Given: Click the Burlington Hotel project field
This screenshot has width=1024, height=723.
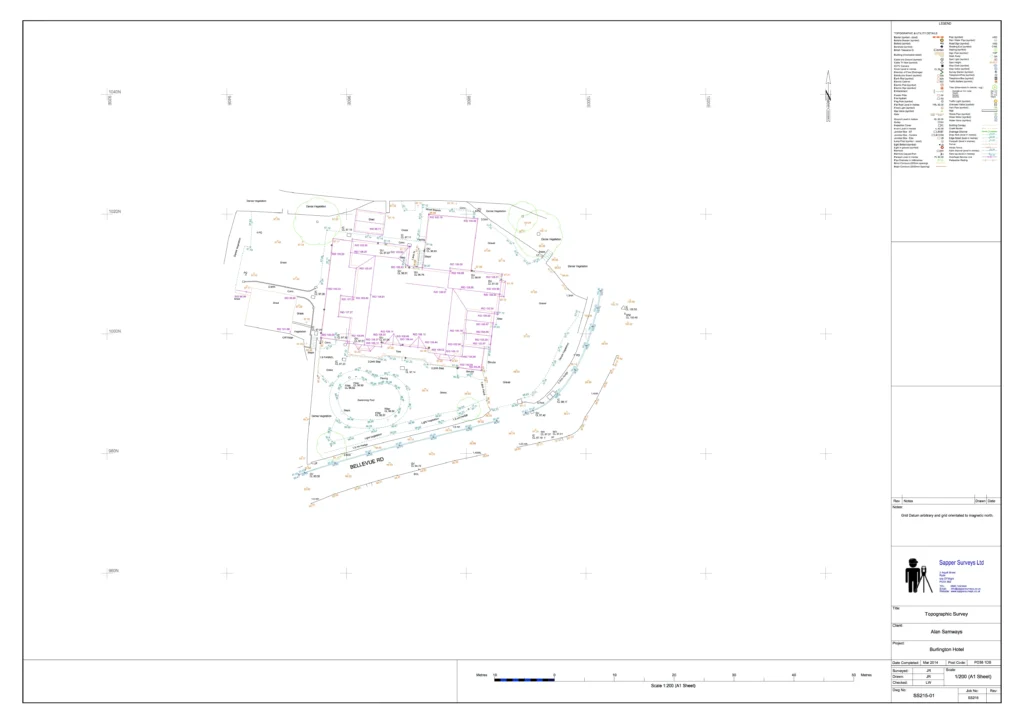Looking at the screenshot, I should (944, 649).
